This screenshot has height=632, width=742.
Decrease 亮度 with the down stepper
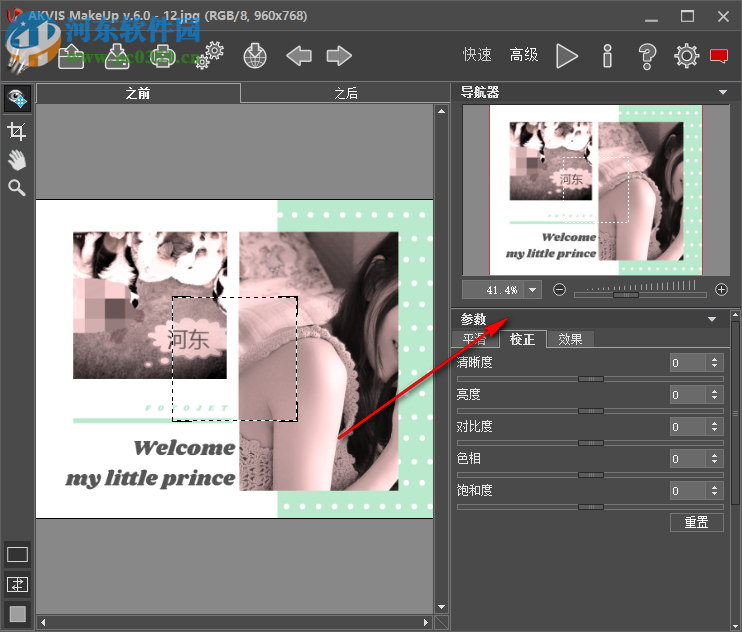[715, 400]
